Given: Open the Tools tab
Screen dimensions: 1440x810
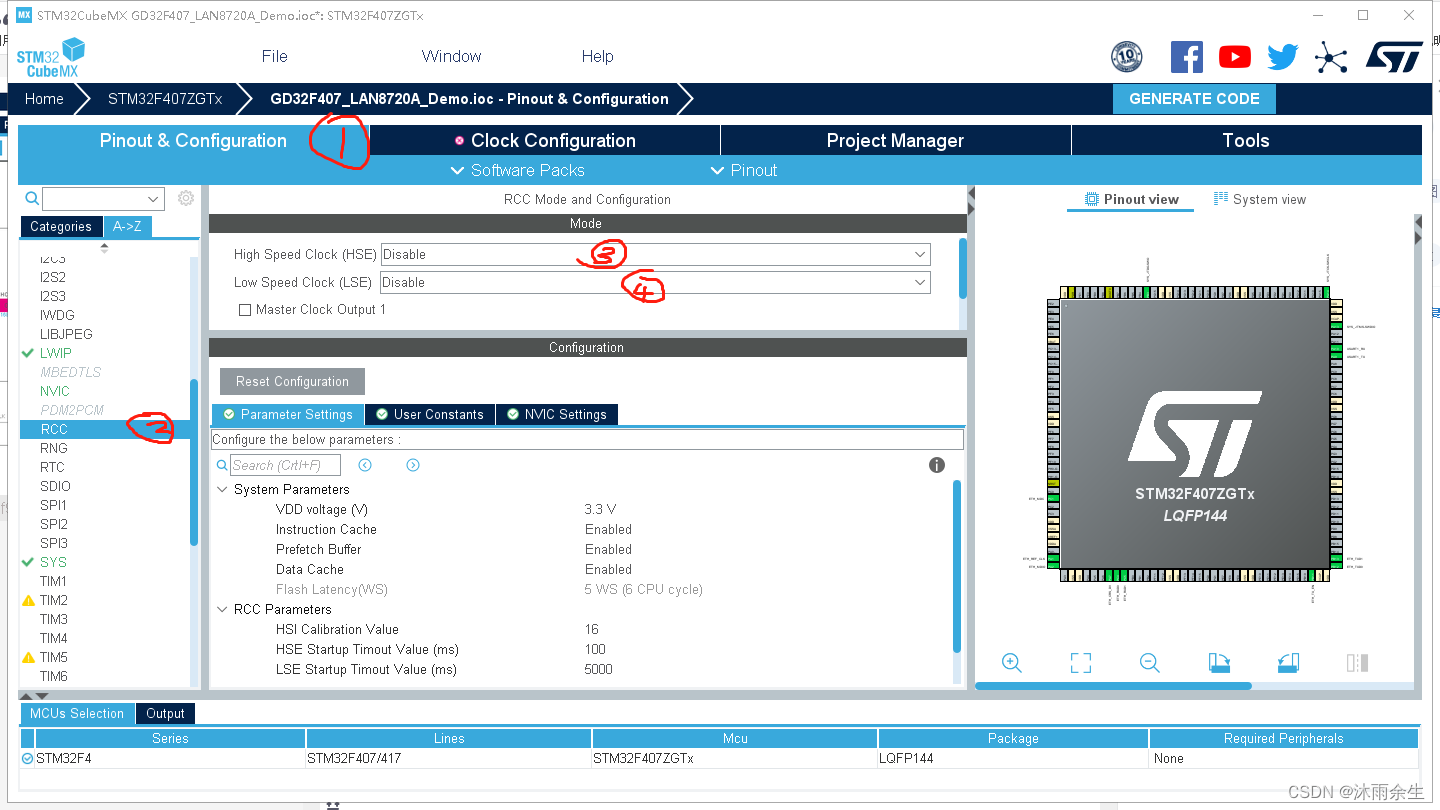Looking at the screenshot, I should [x=1246, y=141].
